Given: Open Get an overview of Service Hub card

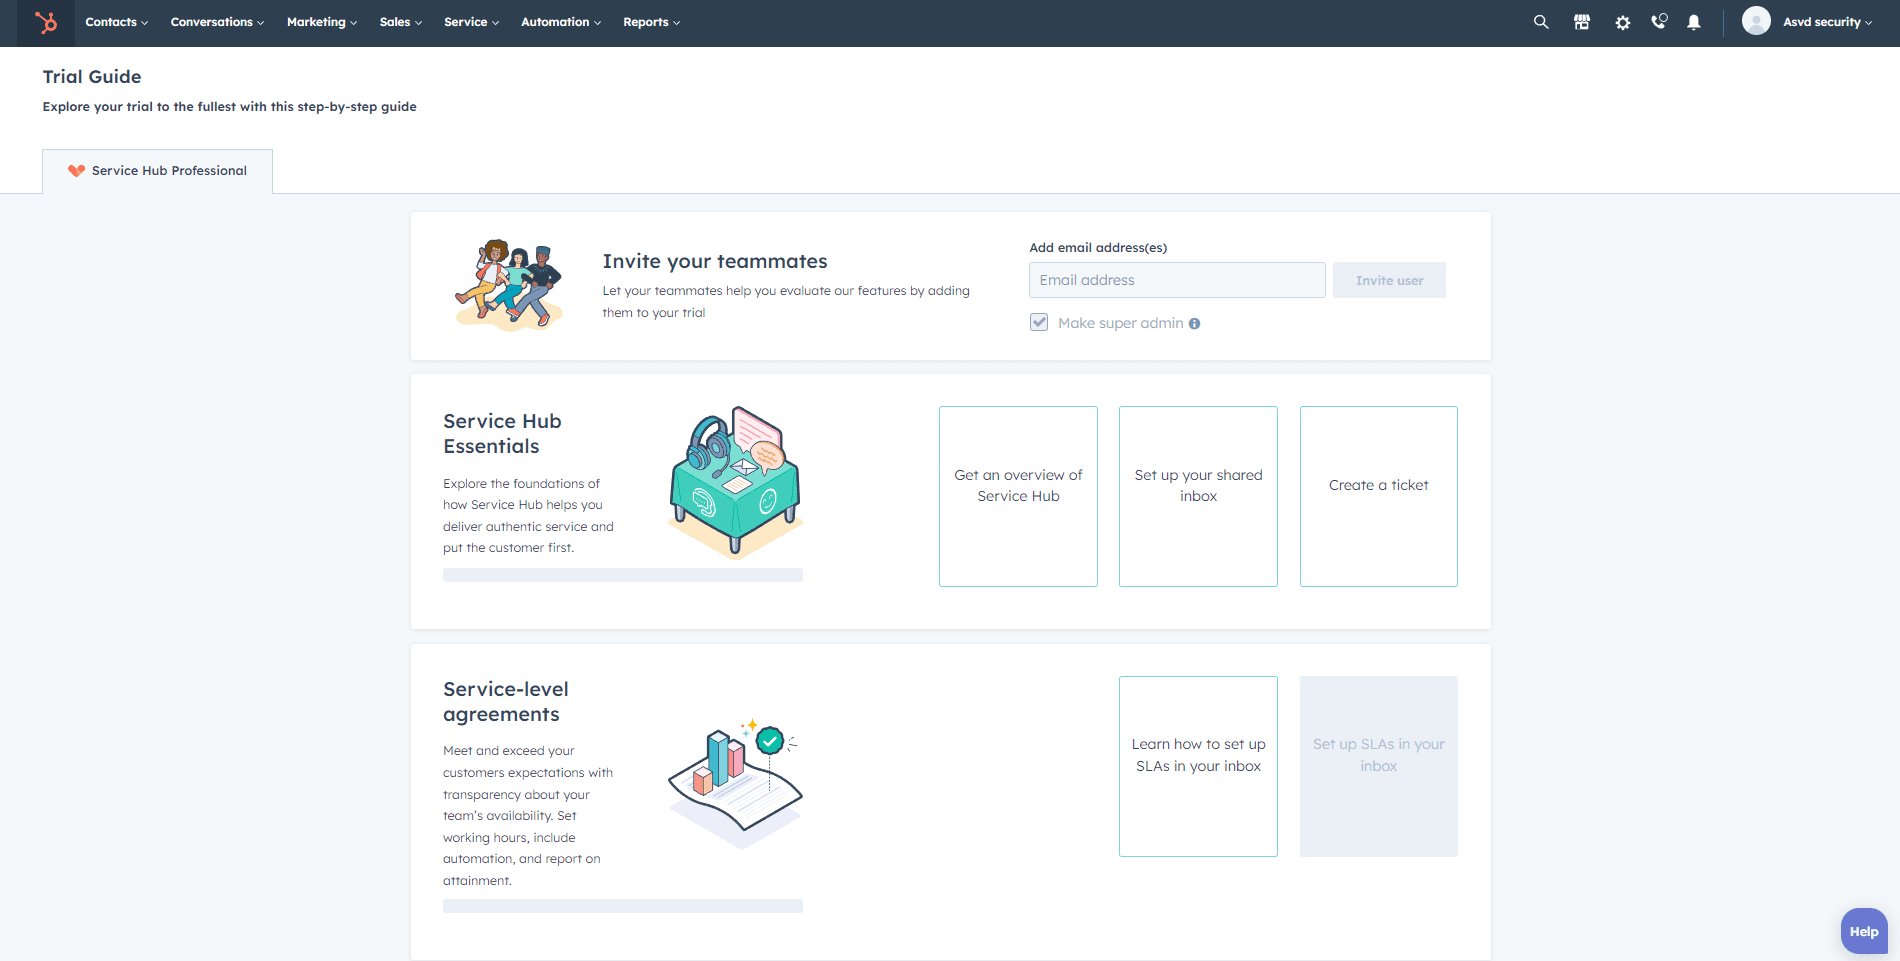Looking at the screenshot, I should [1018, 496].
